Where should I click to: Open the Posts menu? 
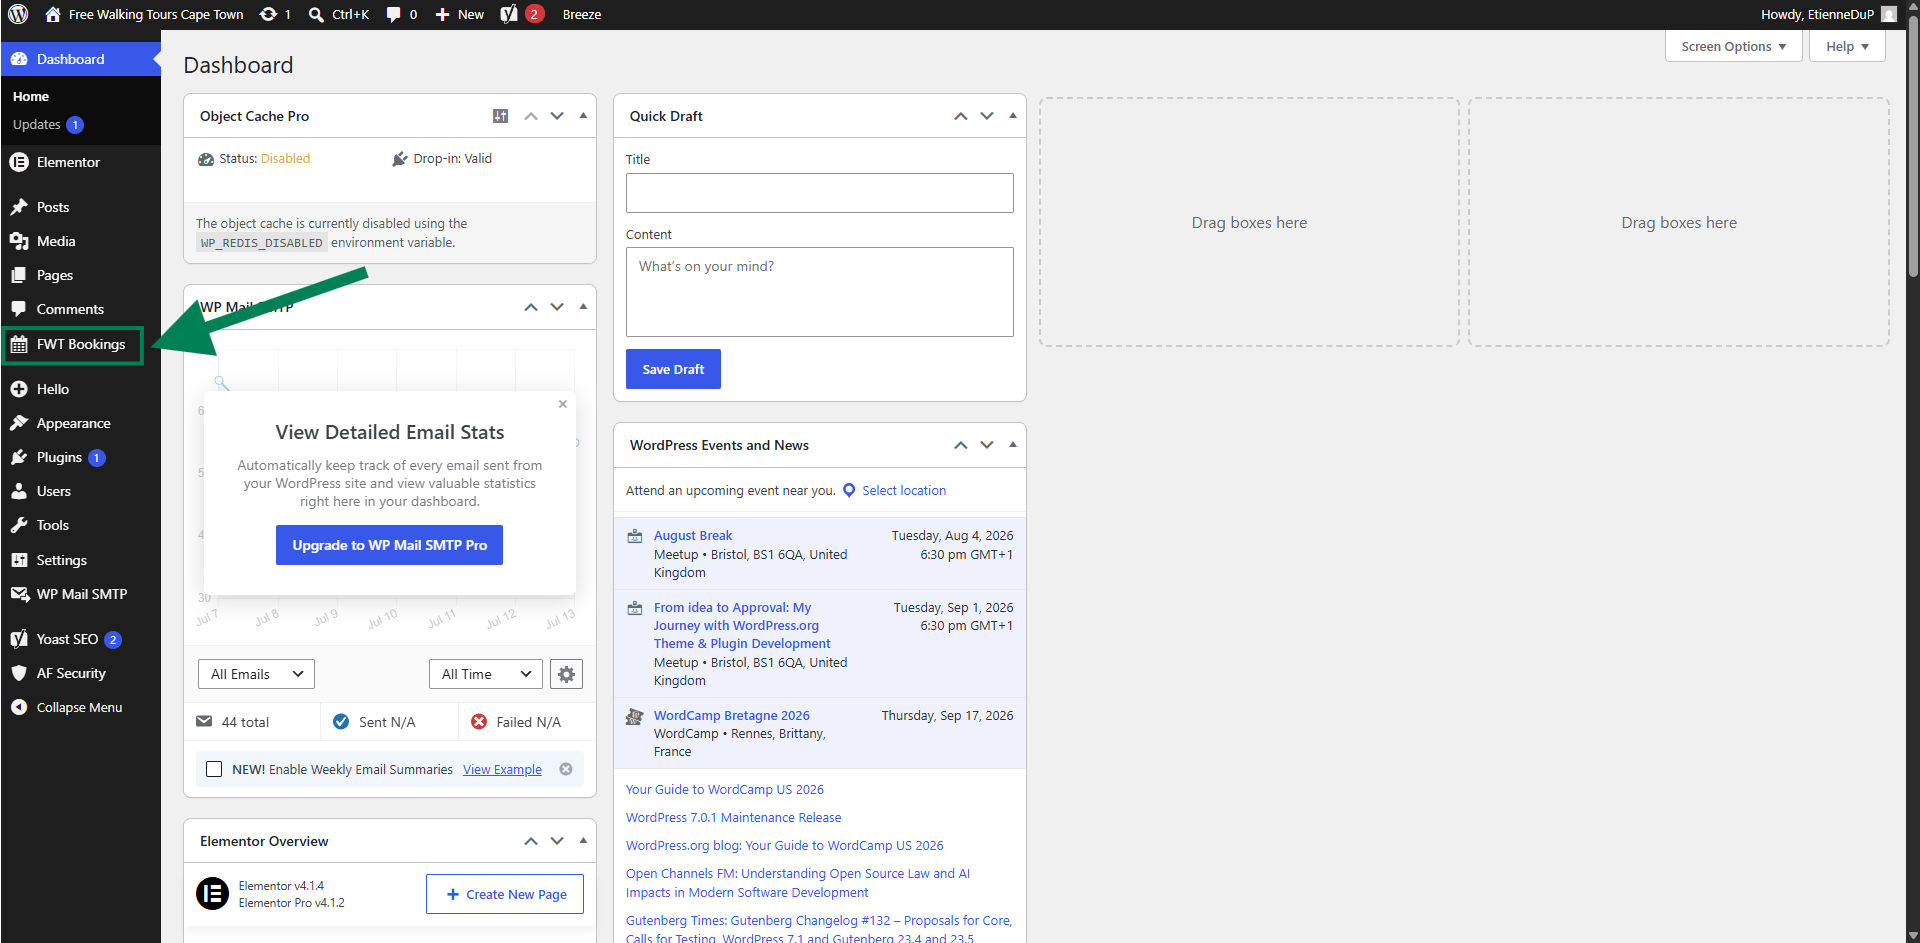coord(80,207)
